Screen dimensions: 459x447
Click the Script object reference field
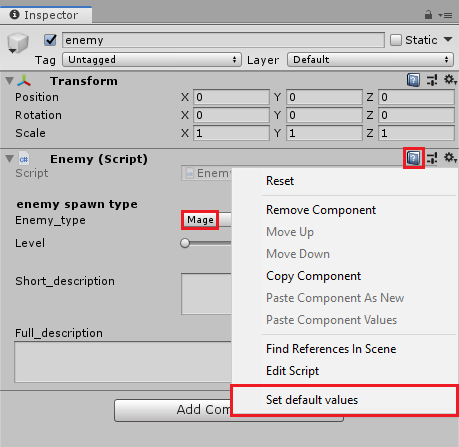point(206,173)
